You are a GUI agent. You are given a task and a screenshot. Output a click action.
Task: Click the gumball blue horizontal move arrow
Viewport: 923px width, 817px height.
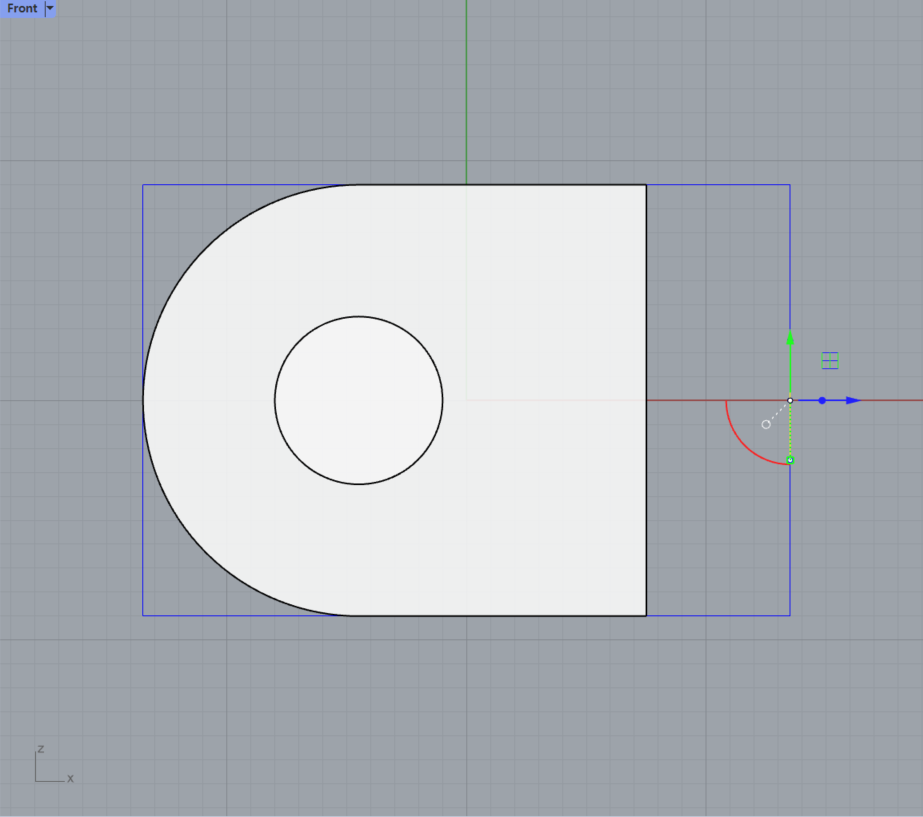click(x=854, y=400)
